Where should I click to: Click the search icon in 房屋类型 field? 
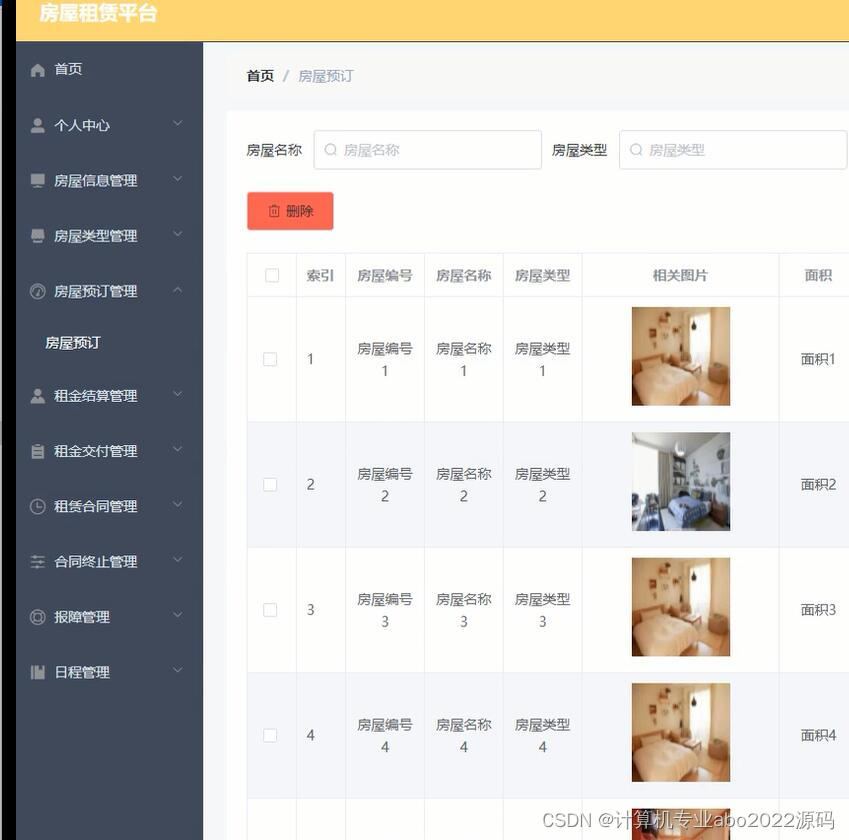[636, 149]
